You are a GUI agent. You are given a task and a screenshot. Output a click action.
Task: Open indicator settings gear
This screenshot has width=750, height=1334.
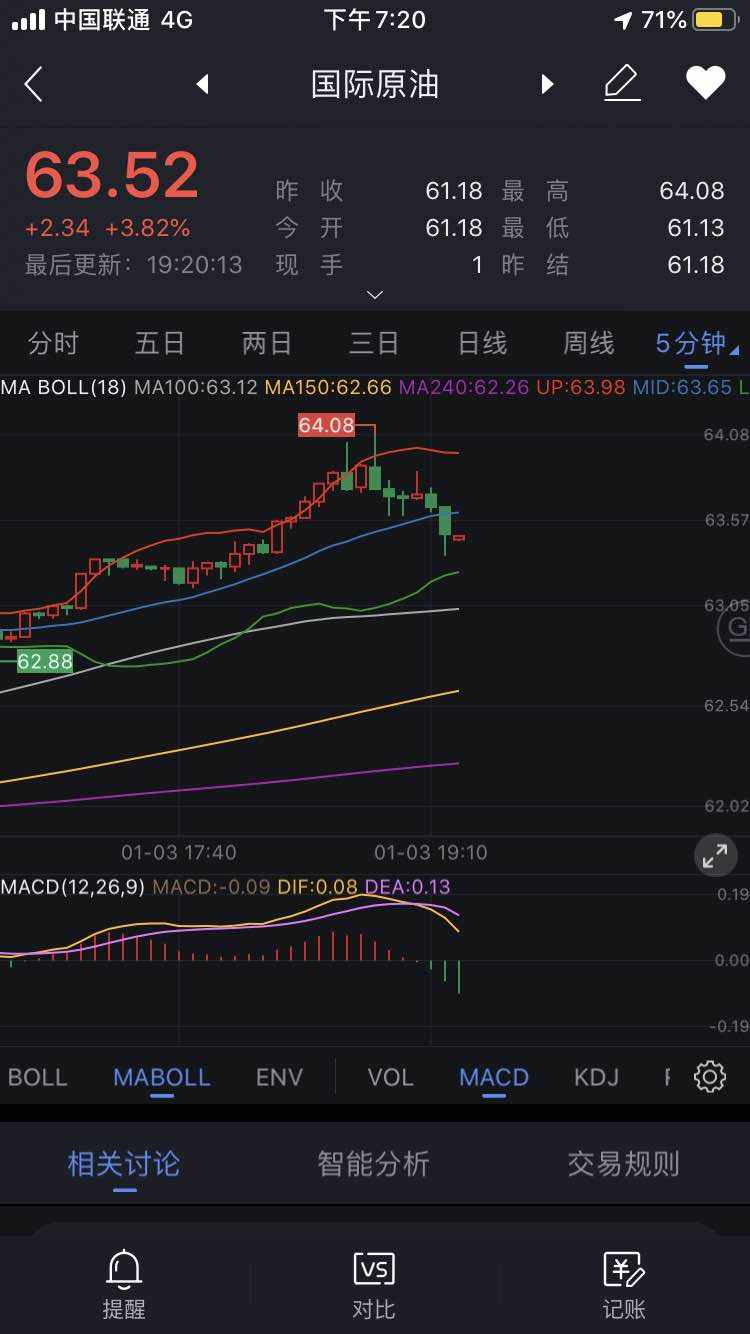tap(710, 1077)
